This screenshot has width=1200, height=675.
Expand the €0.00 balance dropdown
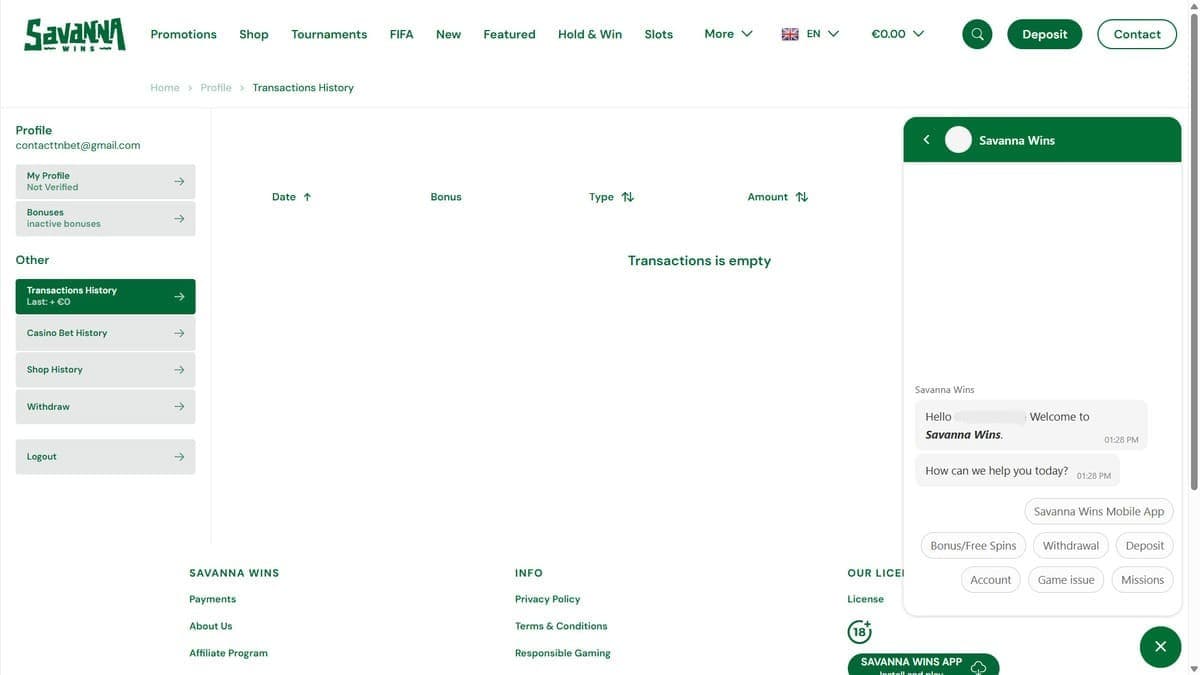pyautogui.click(x=897, y=34)
